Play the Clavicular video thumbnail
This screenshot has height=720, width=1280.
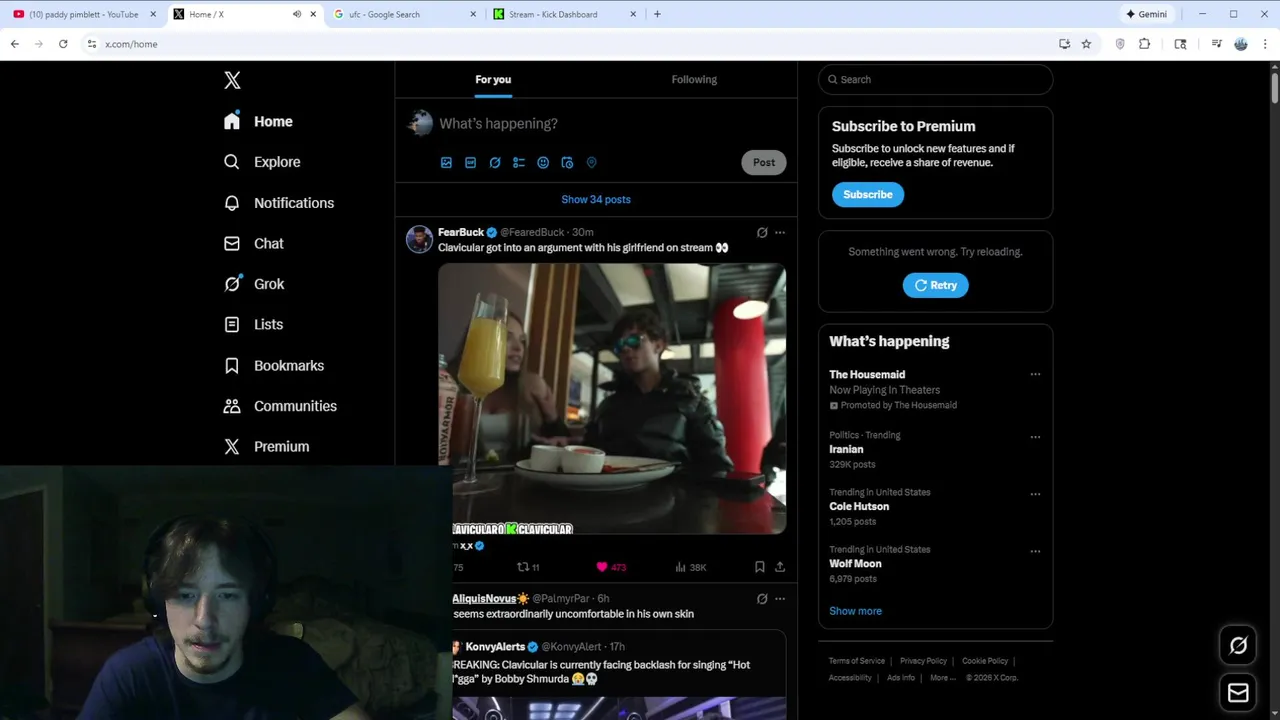[612, 399]
